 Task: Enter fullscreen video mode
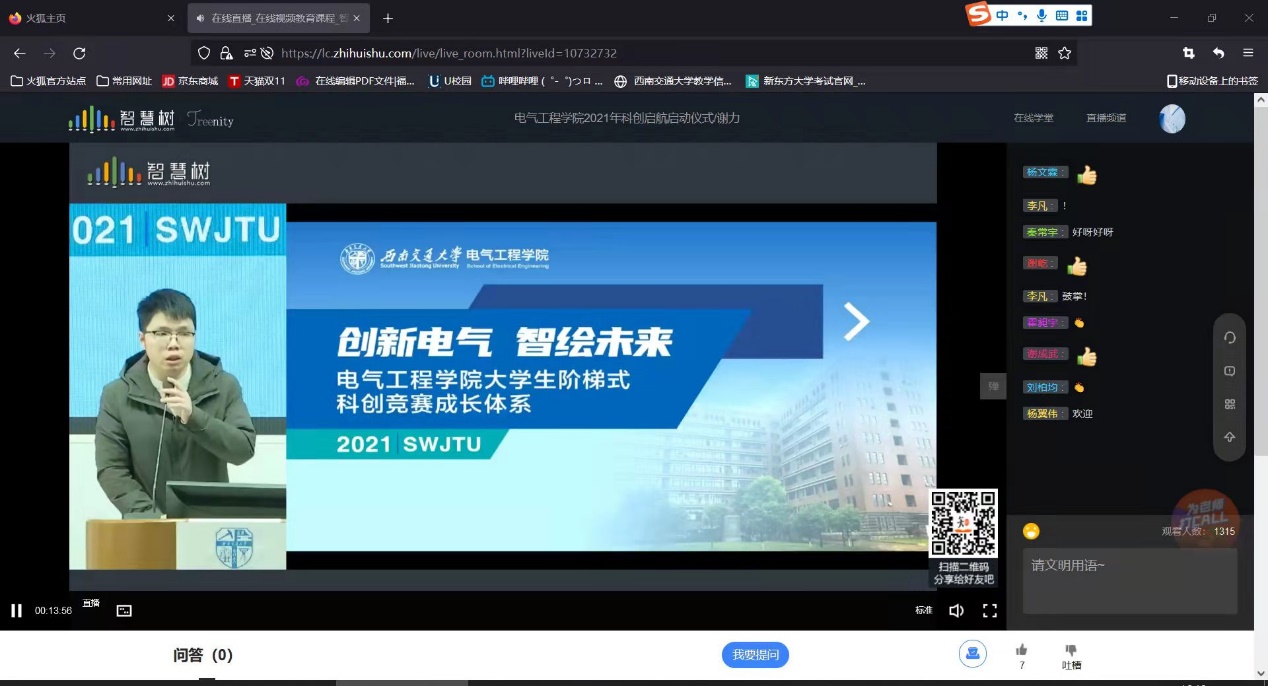point(989,610)
